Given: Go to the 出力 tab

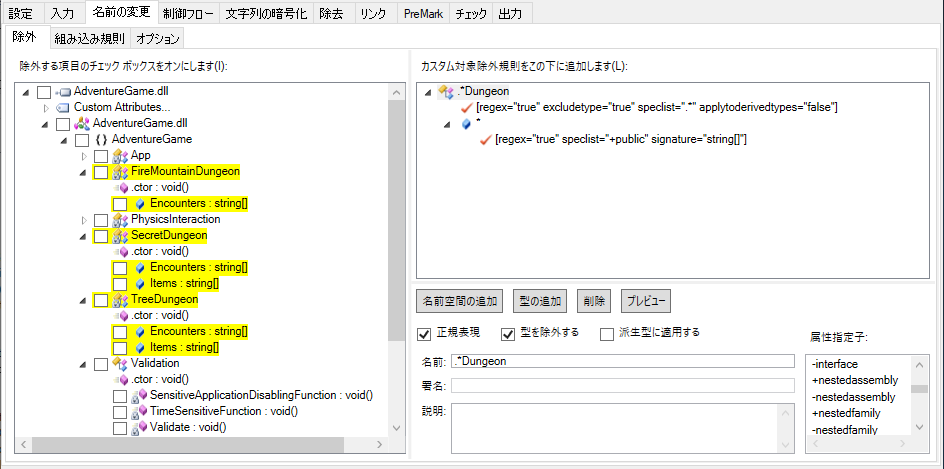Looking at the screenshot, I should pos(511,14).
